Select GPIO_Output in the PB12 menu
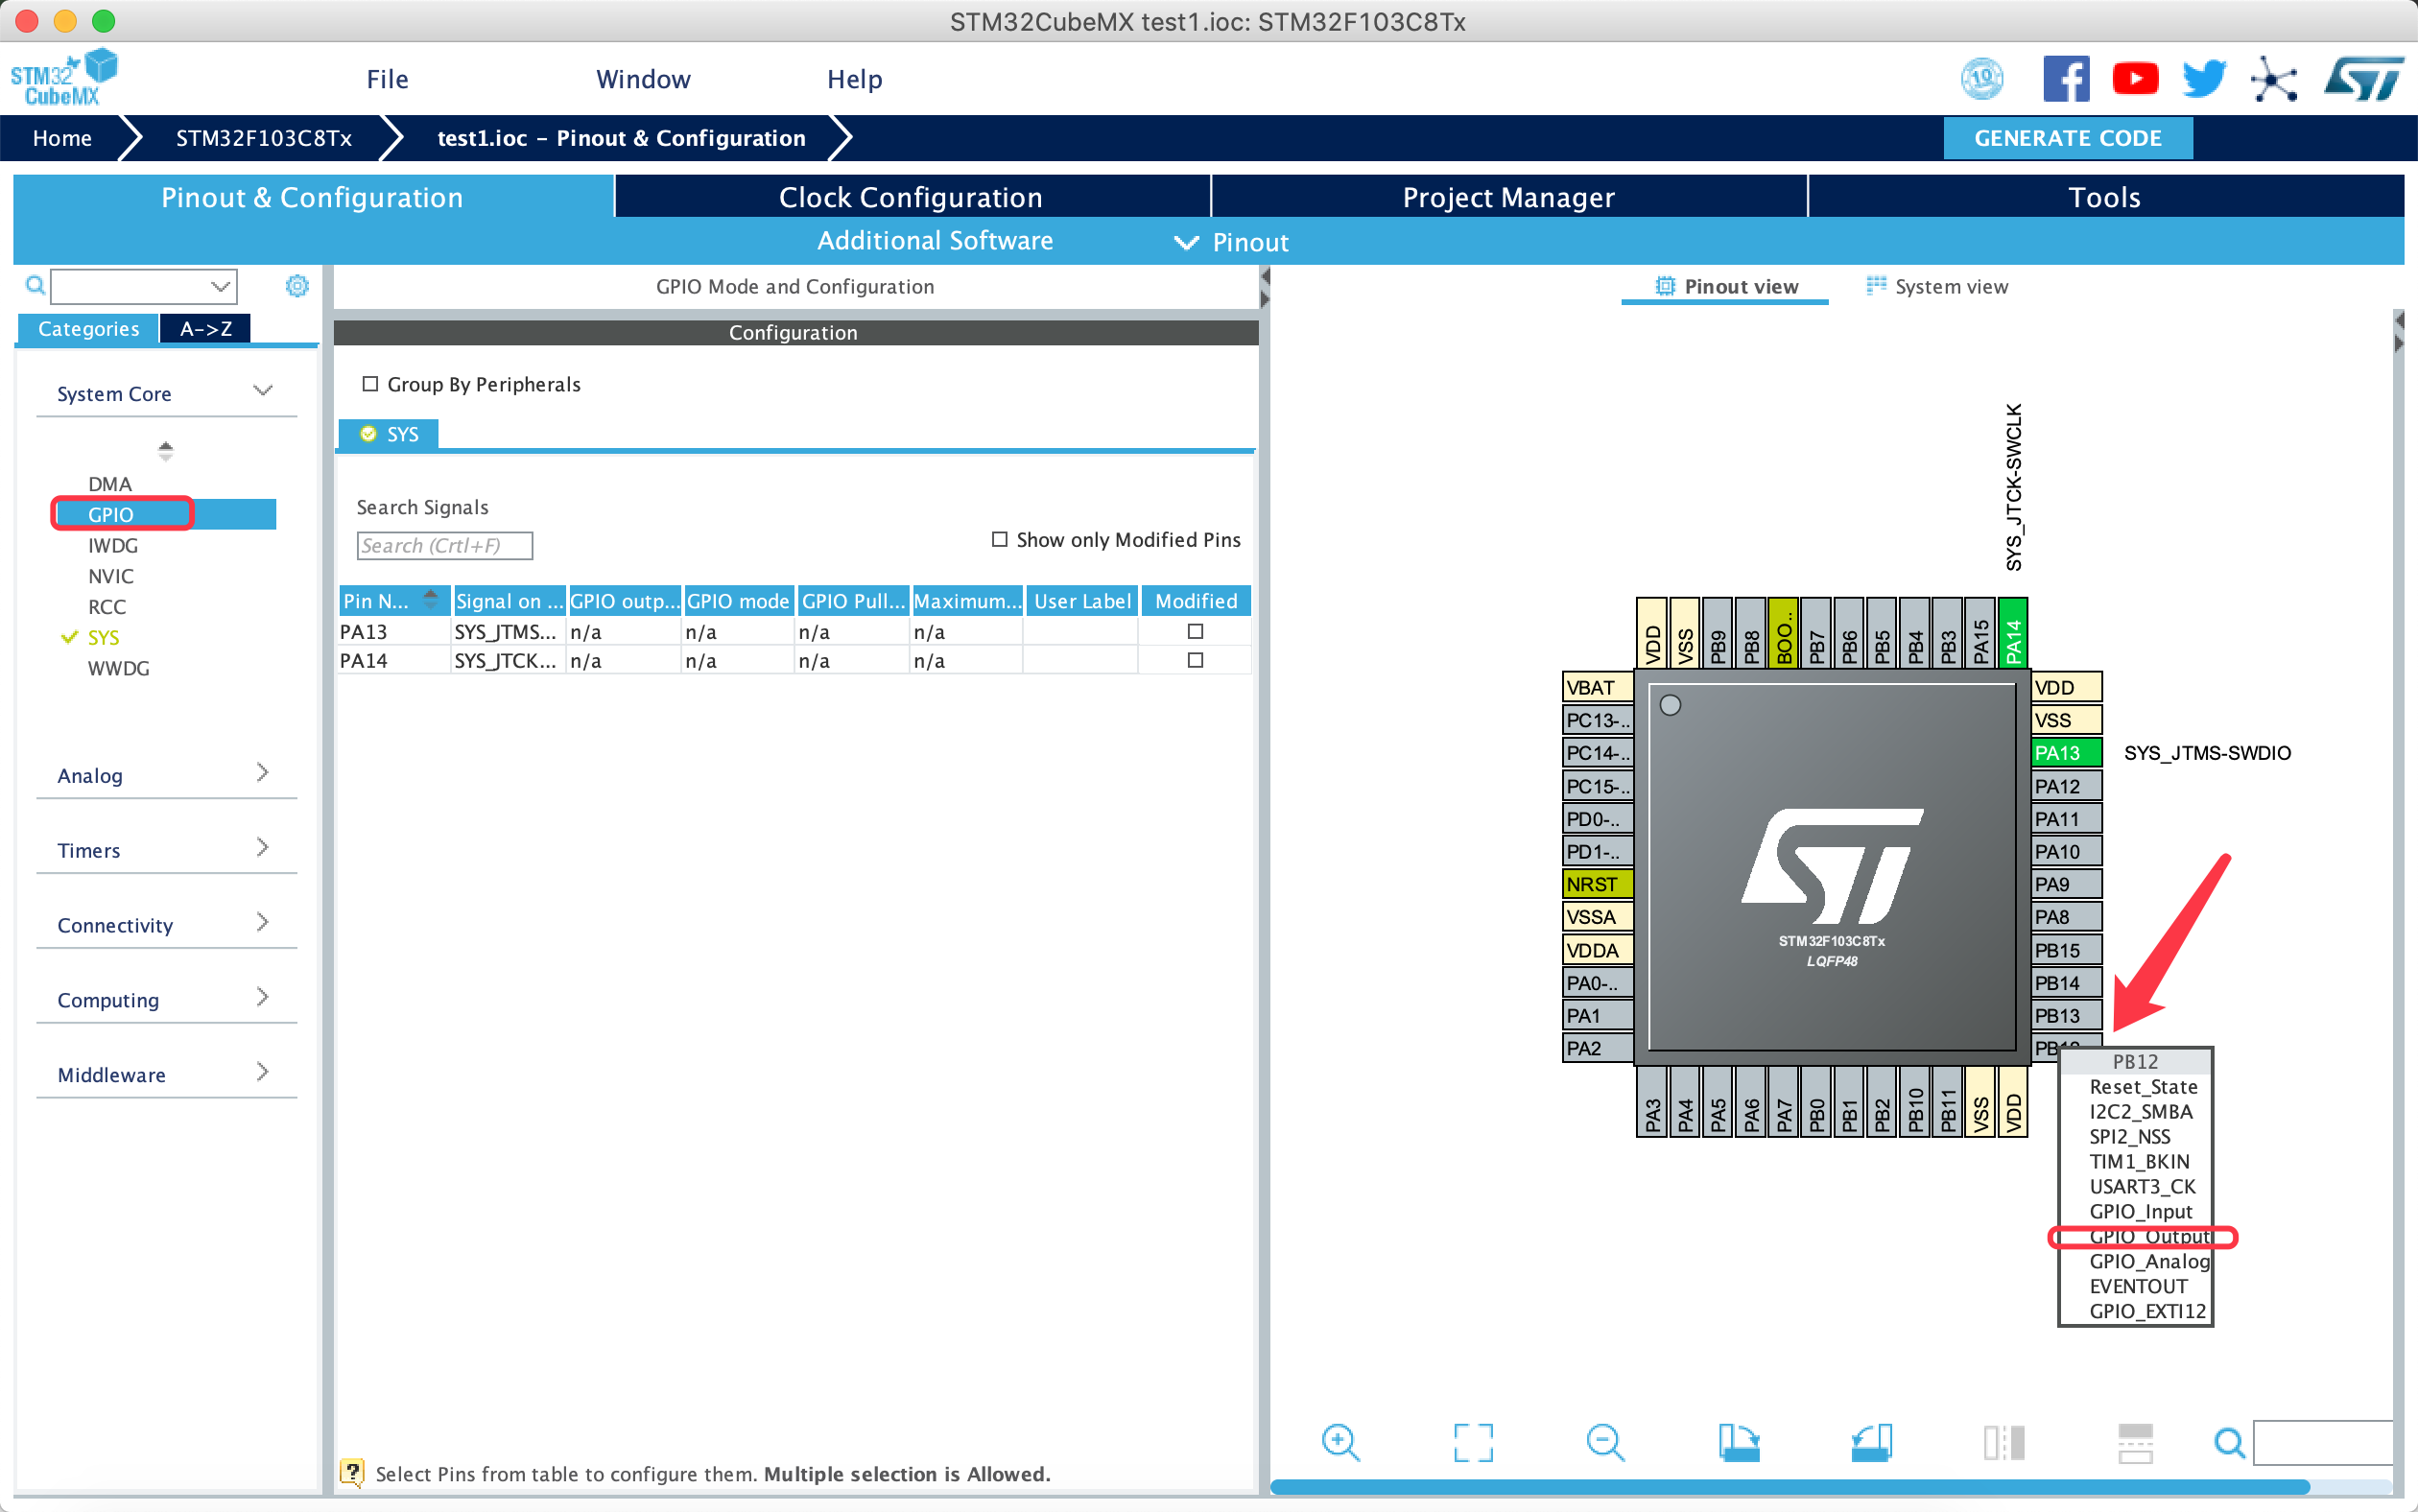The image size is (2418, 1512). (2148, 1237)
